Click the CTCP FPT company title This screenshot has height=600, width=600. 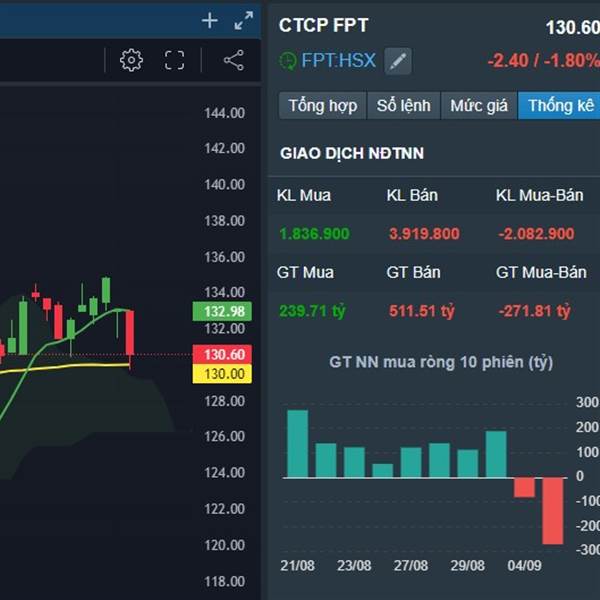(x=323, y=25)
